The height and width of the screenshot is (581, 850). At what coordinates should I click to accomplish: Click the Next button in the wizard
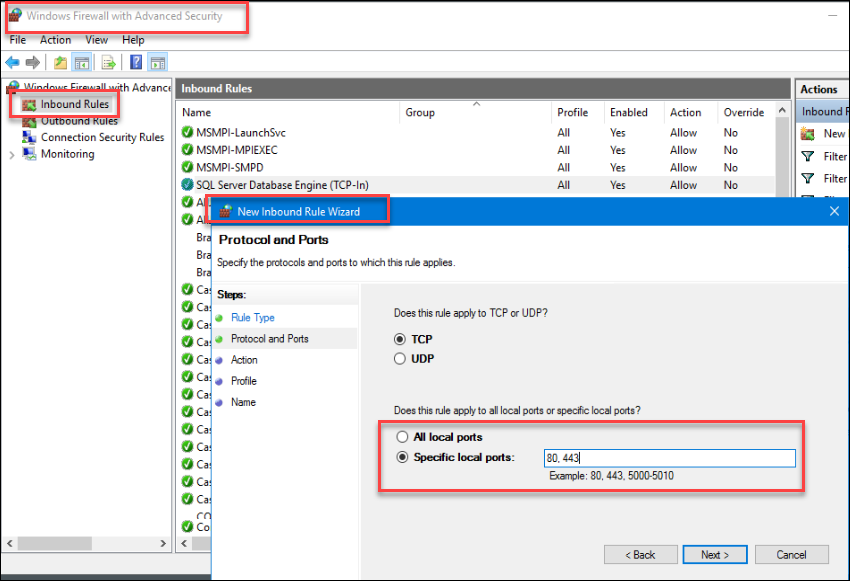pyautogui.click(x=714, y=554)
